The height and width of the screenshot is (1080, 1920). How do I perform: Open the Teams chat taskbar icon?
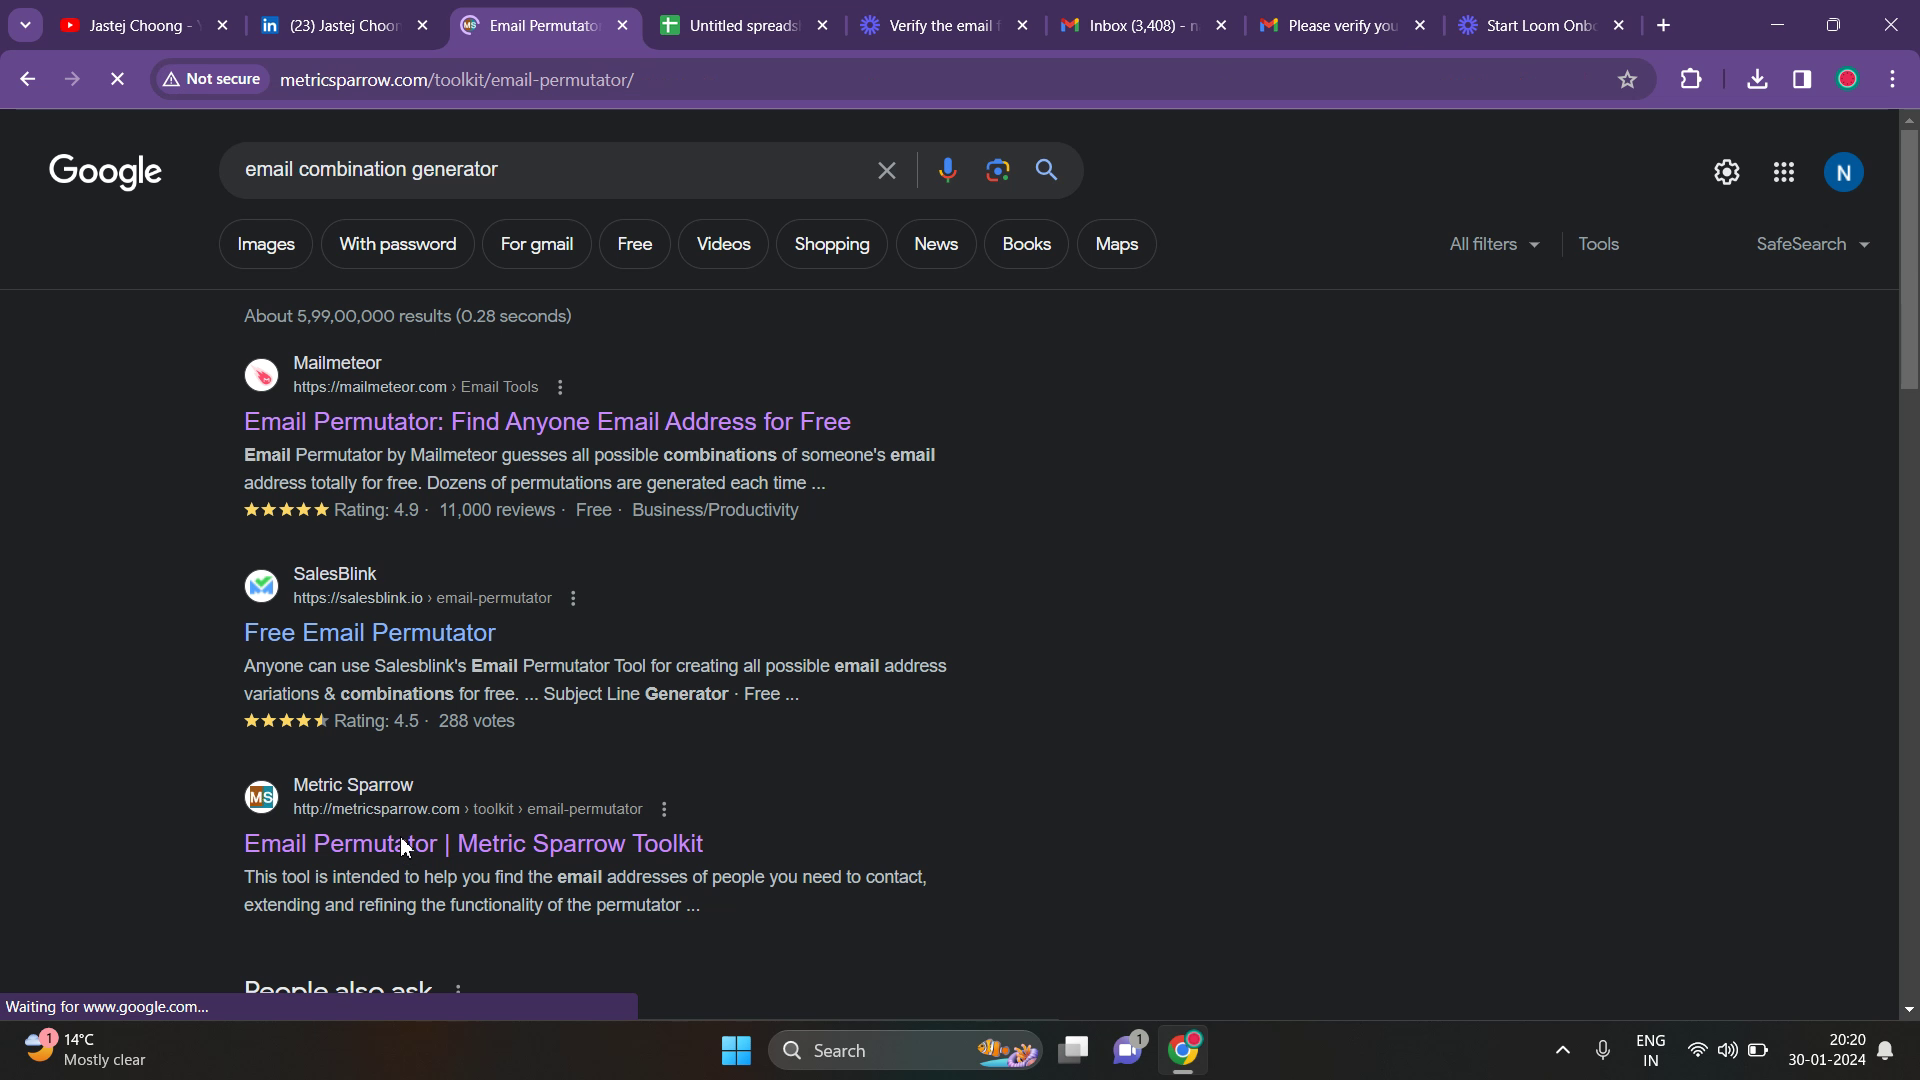1128,1050
